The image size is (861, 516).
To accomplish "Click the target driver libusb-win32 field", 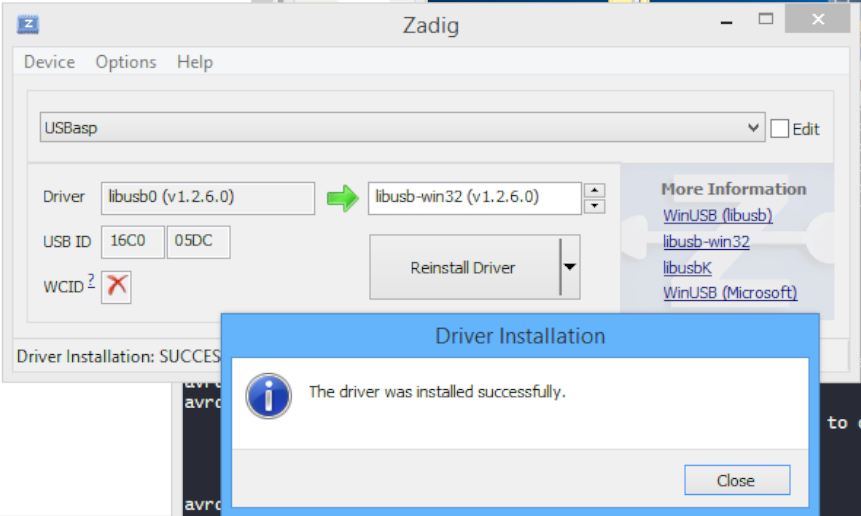I will [x=474, y=198].
